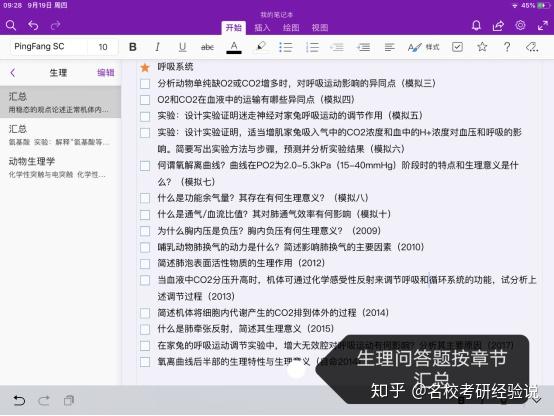The image size is (554, 416).
Task: Go back using sidebar chevron
Action: tap(13, 73)
